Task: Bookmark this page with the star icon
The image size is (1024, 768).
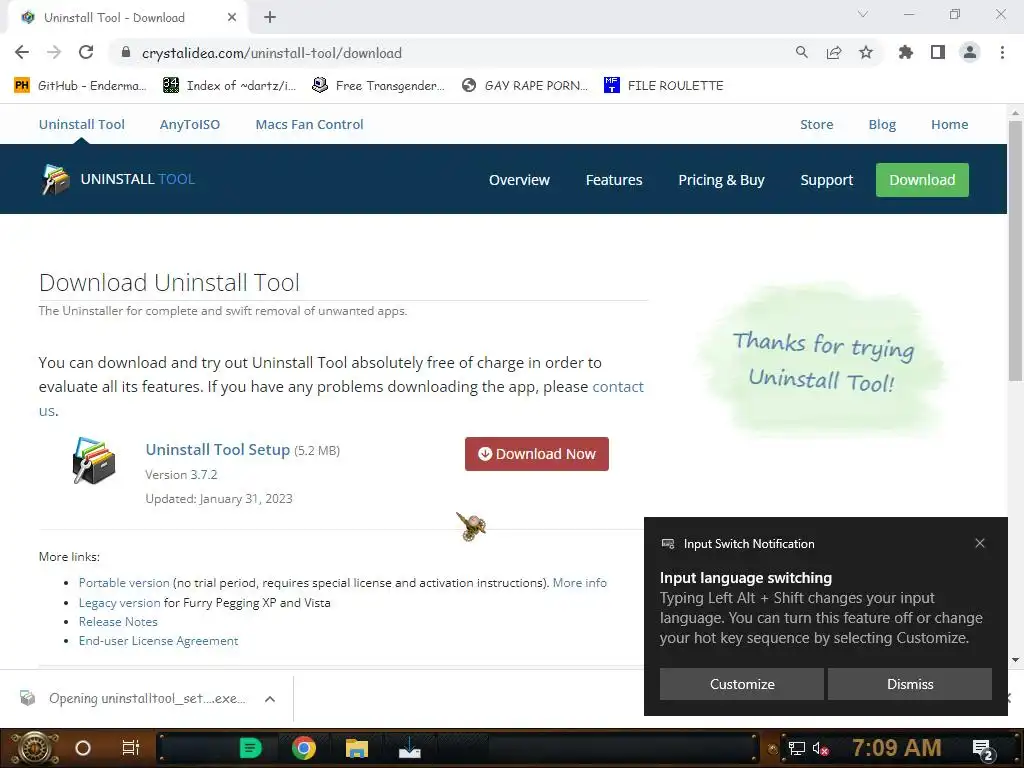Action: click(x=866, y=53)
